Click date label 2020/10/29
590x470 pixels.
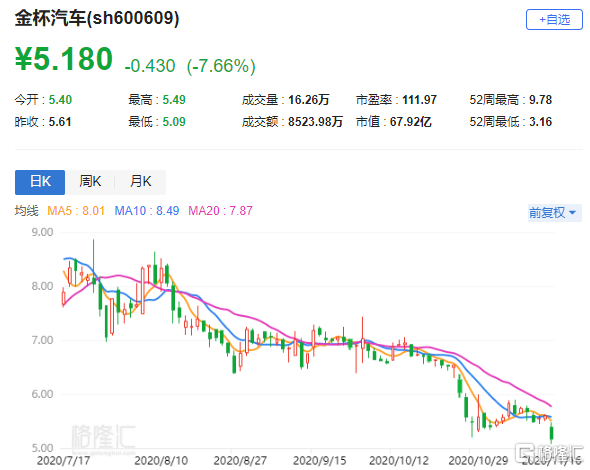[478, 461]
